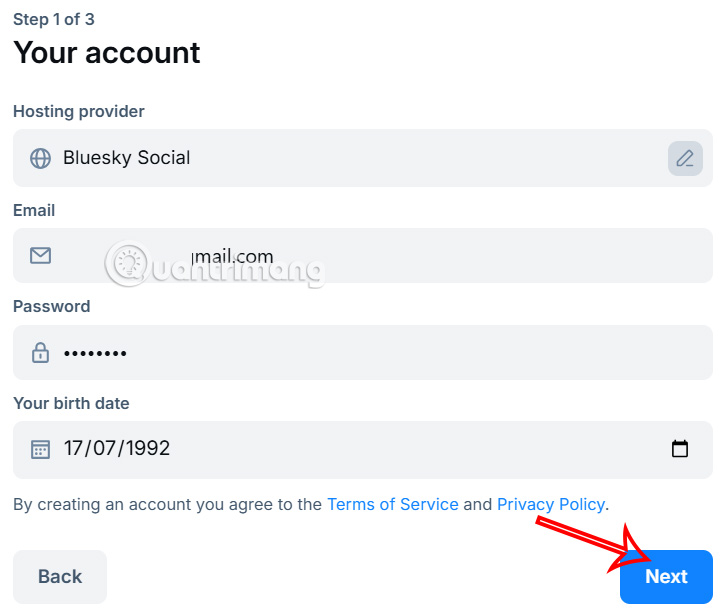
Task: Click the Your birth date label
Action: (71, 403)
